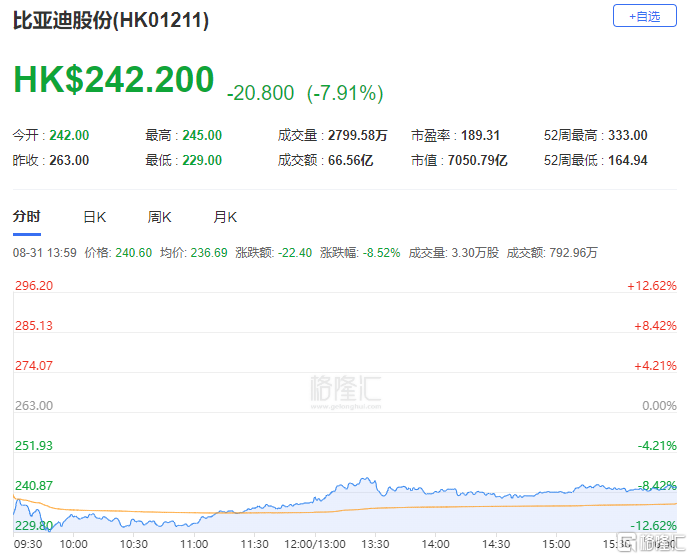Image resolution: width=692 pixels, height=559 pixels.
Task: Click the 市值 7050.79亿 market cap value
Action: pyautogui.click(x=478, y=160)
